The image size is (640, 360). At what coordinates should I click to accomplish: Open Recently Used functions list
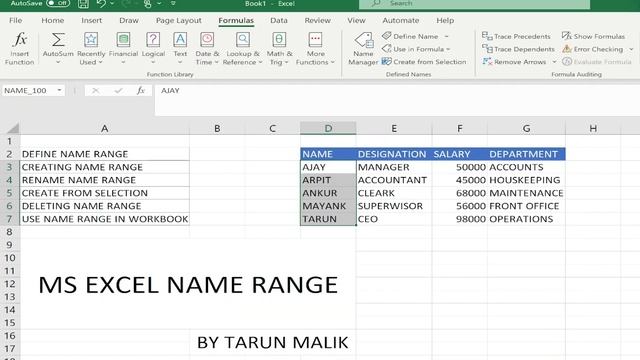tap(91, 49)
